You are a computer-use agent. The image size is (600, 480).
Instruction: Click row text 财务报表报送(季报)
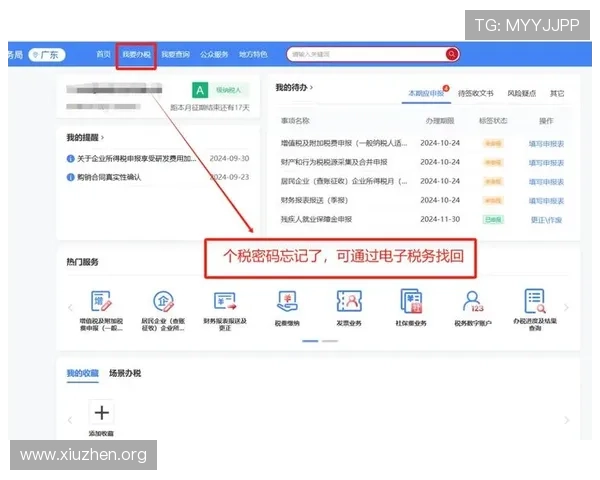(x=314, y=200)
